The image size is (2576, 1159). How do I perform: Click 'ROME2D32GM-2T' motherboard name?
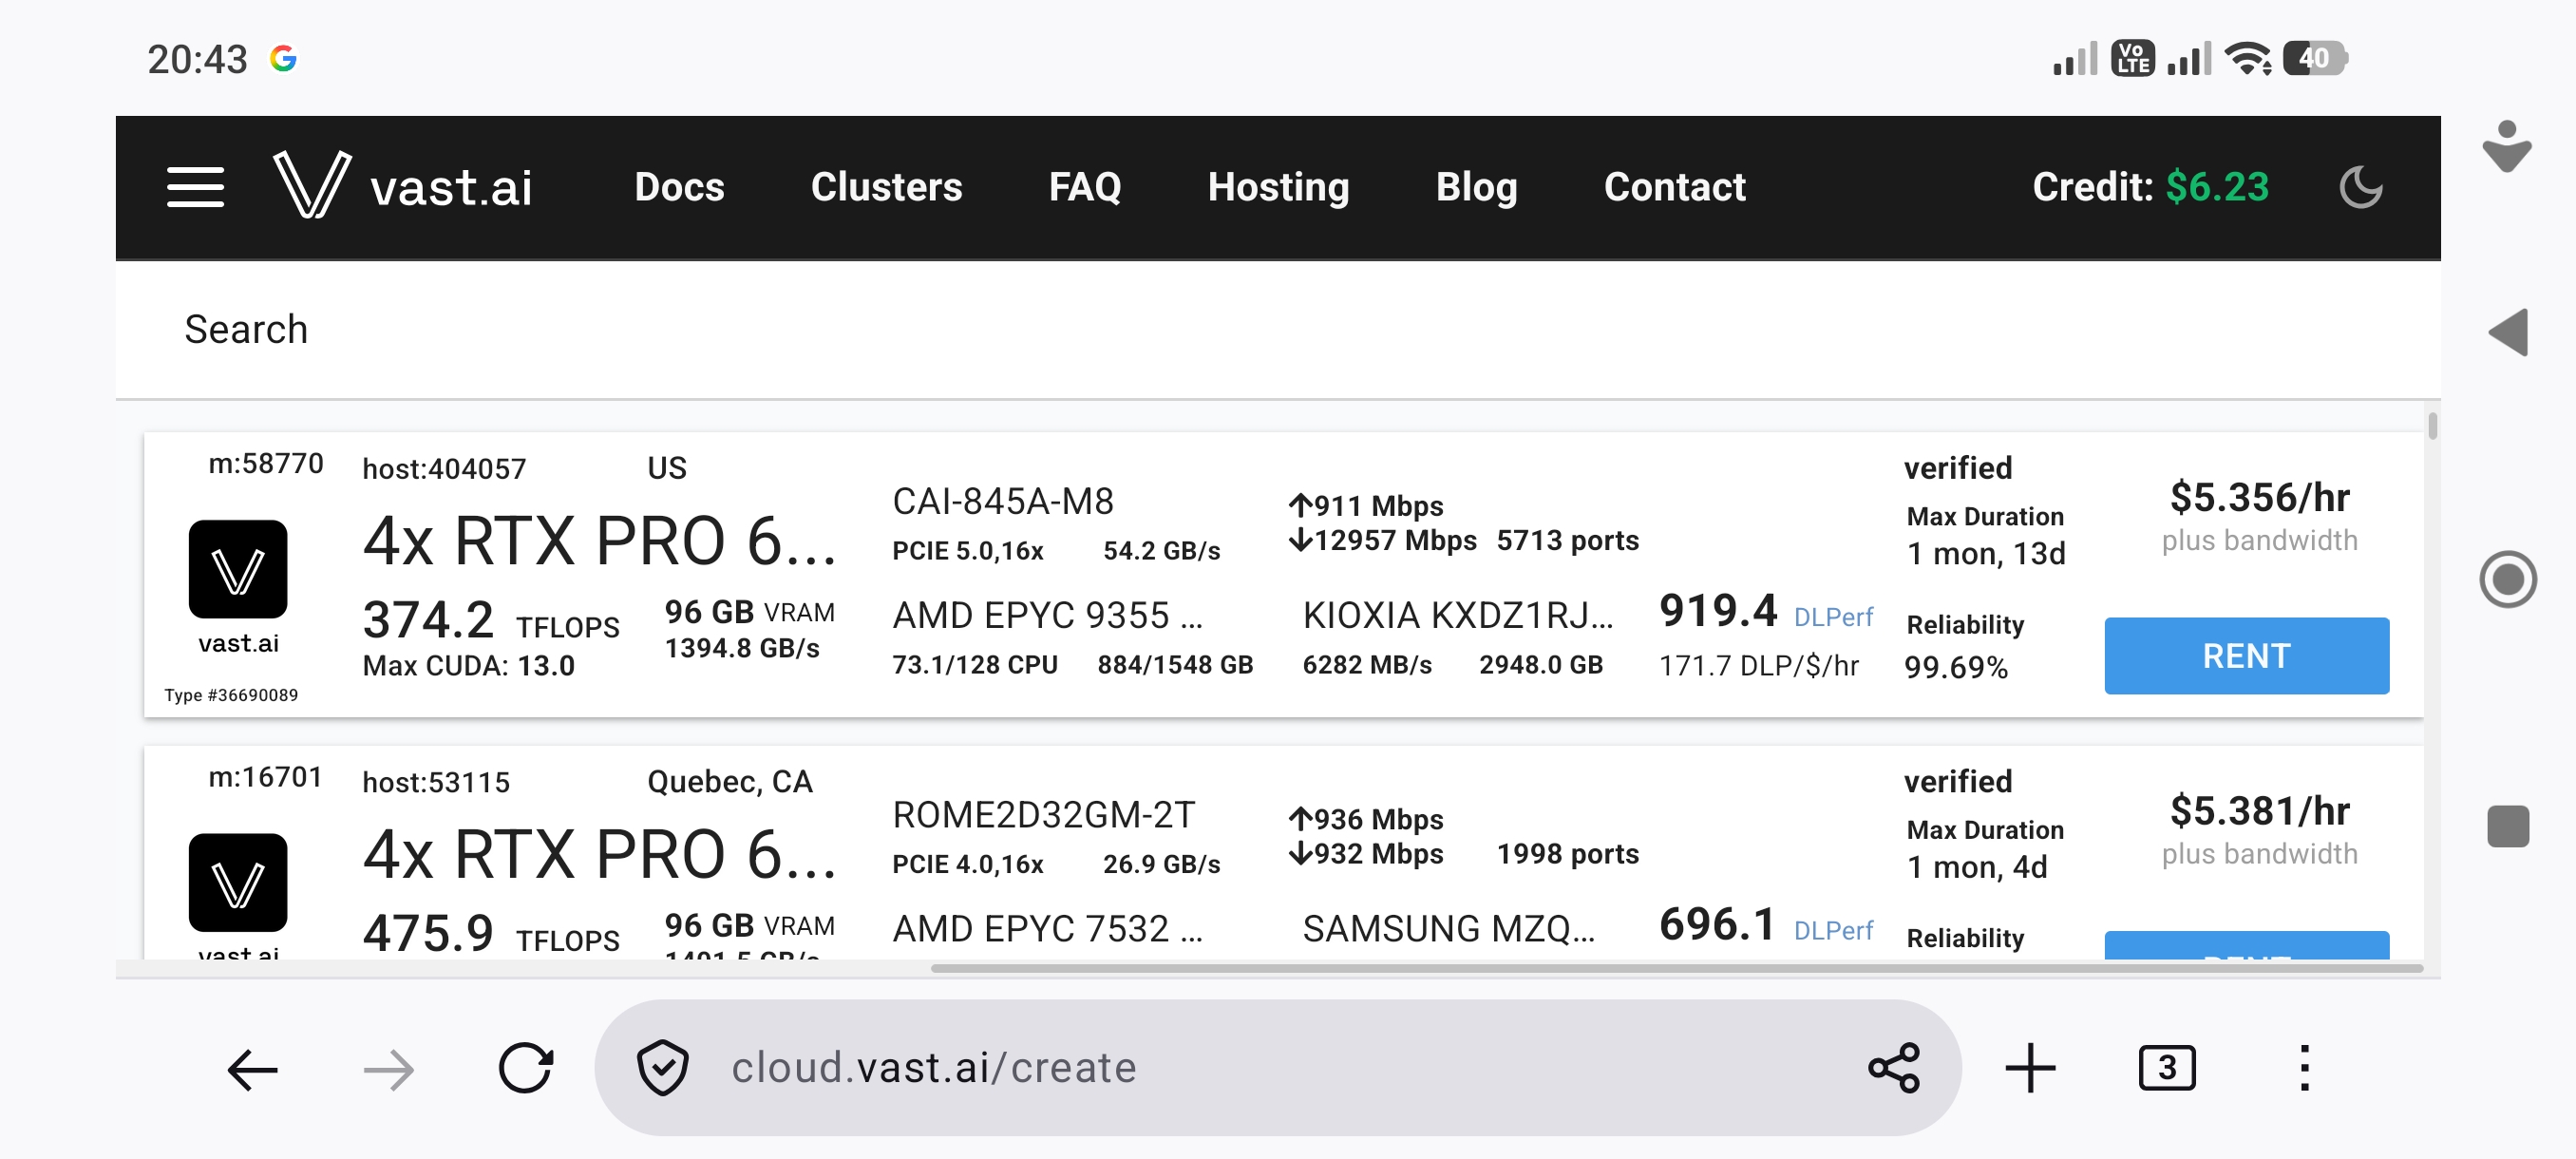pos(1043,814)
